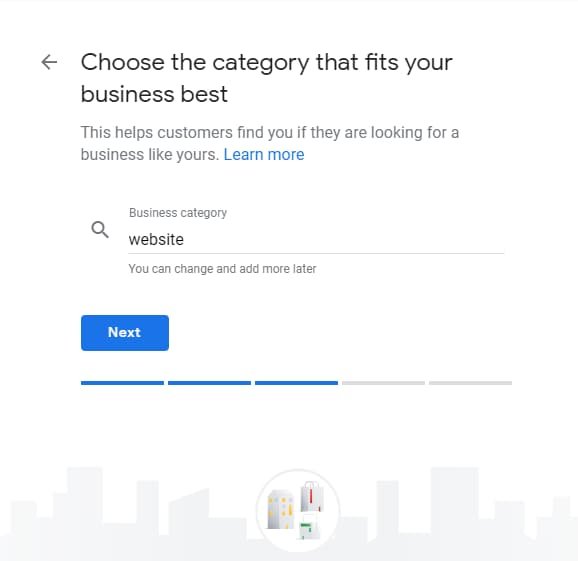
Task: Select the last gray progress segment
Action: tap(470, 383)
